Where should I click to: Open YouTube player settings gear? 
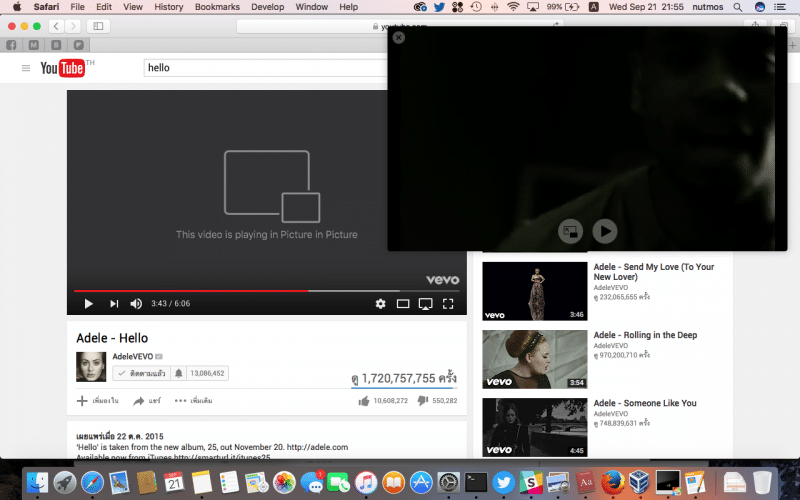[x=381, y=304]
